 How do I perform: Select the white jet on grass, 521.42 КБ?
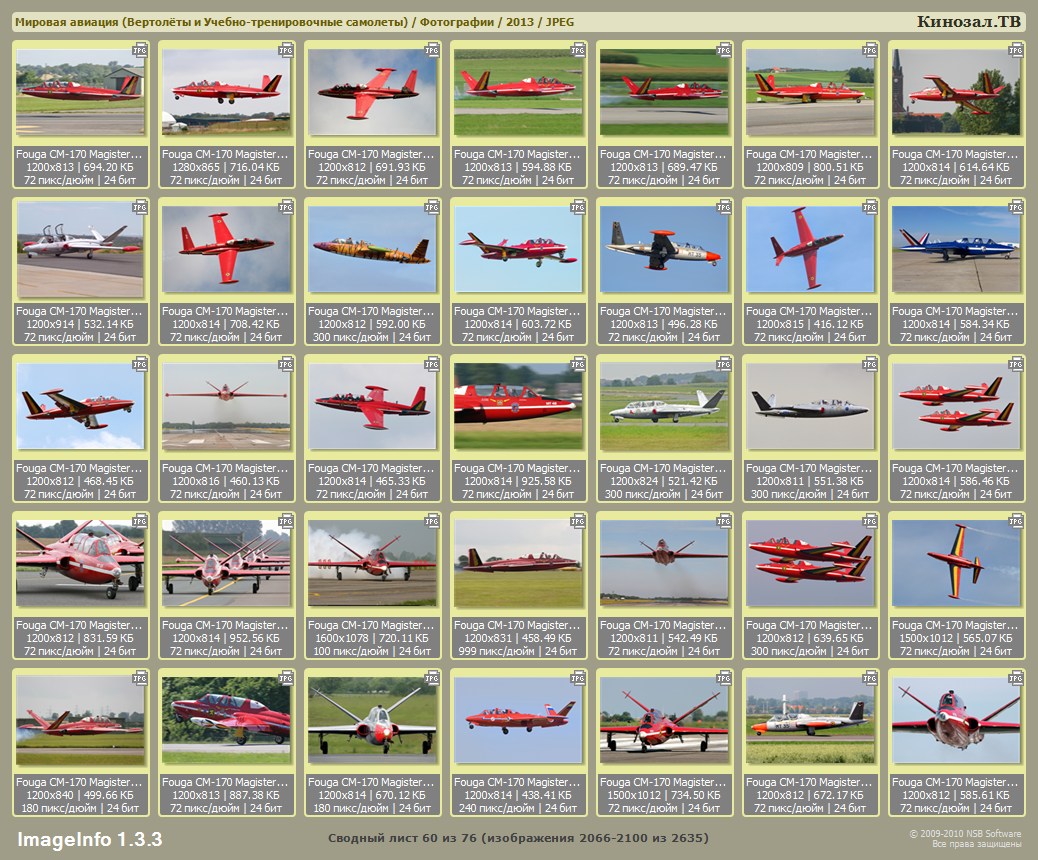663,406
